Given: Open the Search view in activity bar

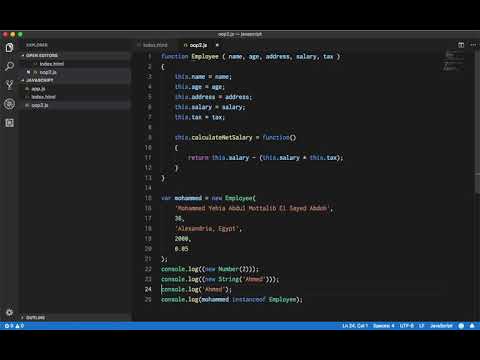Looking at the screenshot, I should tap(9, 66).
